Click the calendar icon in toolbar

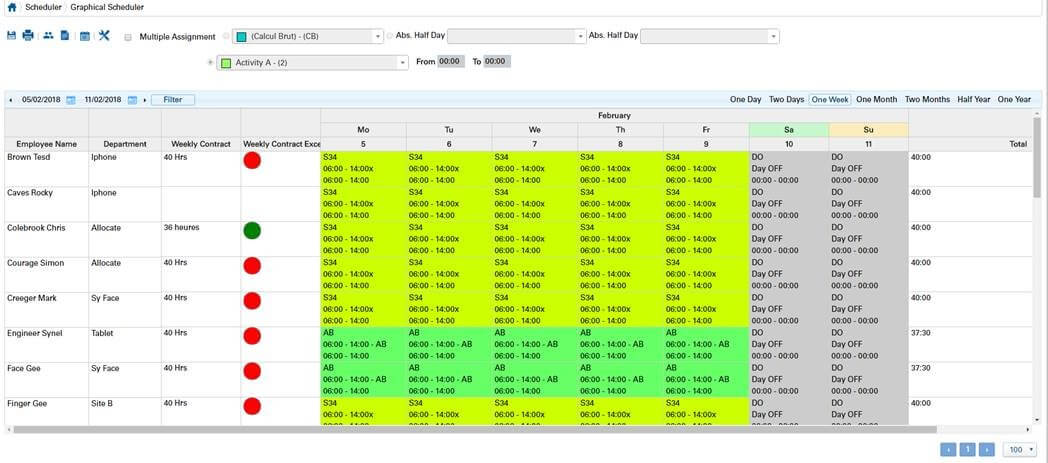(85, 36)
